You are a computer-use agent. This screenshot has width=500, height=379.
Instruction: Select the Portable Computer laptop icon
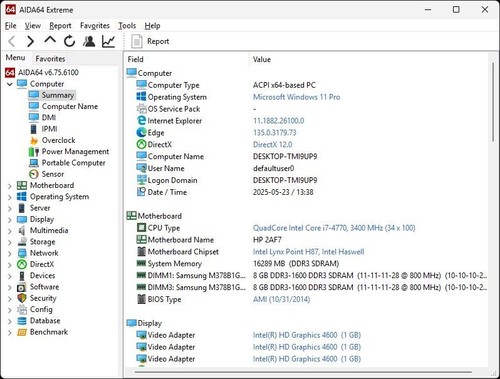(x=34, y=163)
